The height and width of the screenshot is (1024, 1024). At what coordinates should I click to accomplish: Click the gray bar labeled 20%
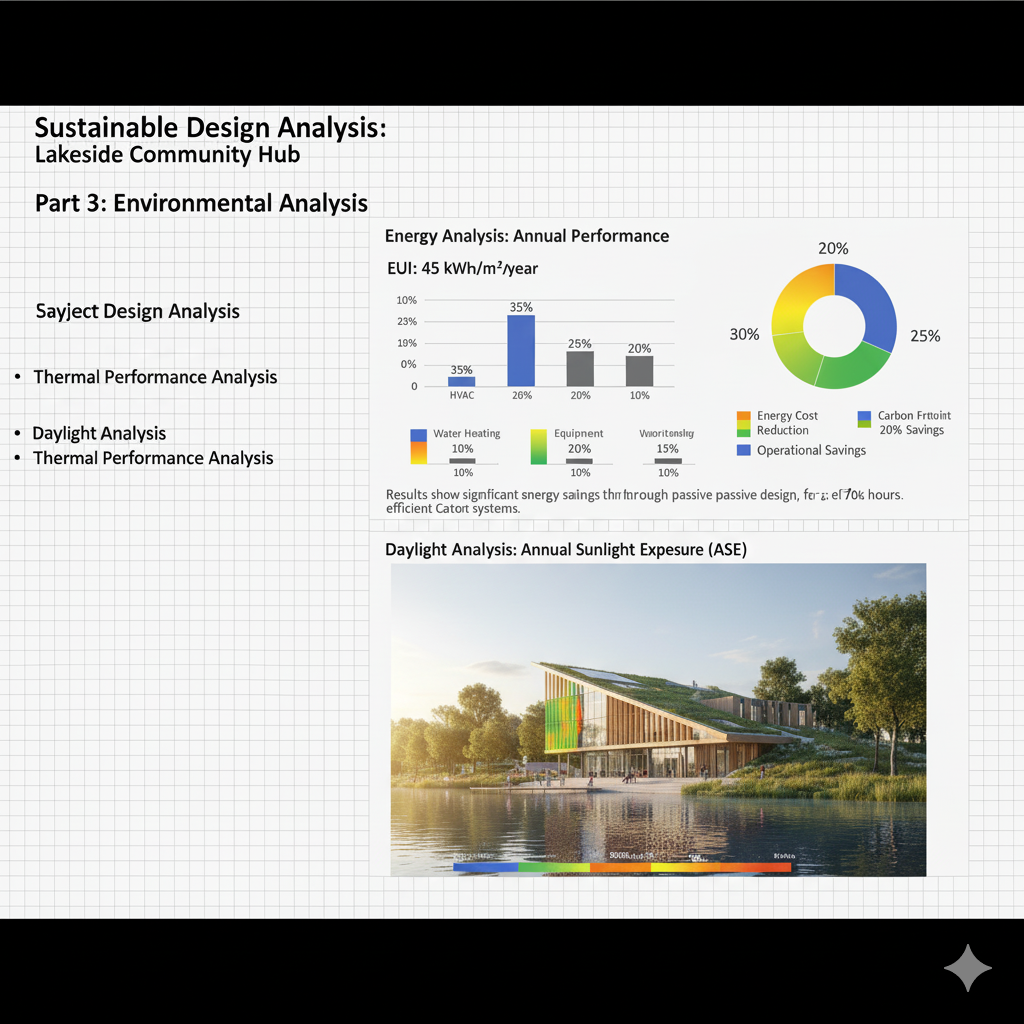pyautogui.click(x=639, y=371)
